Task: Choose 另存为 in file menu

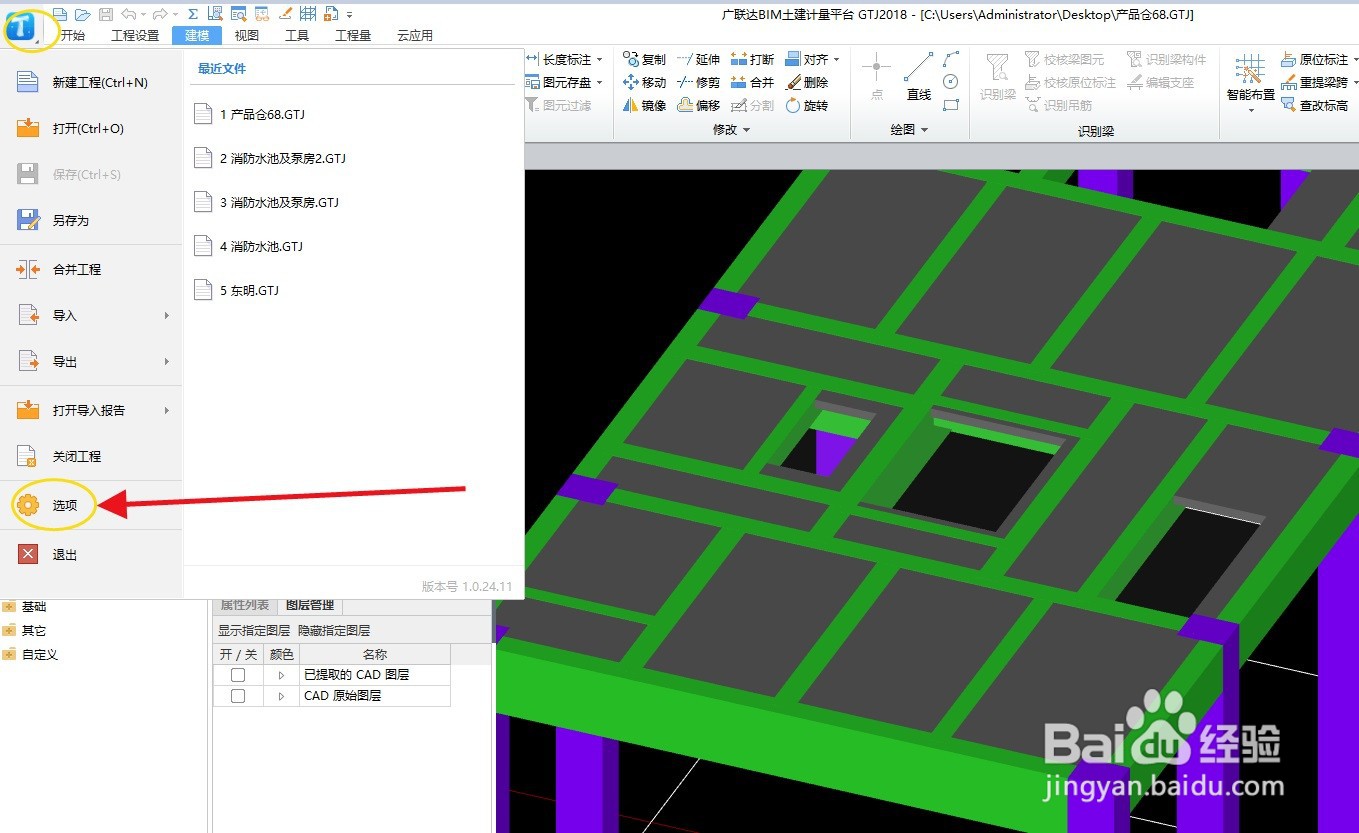Action: point(91,220)
